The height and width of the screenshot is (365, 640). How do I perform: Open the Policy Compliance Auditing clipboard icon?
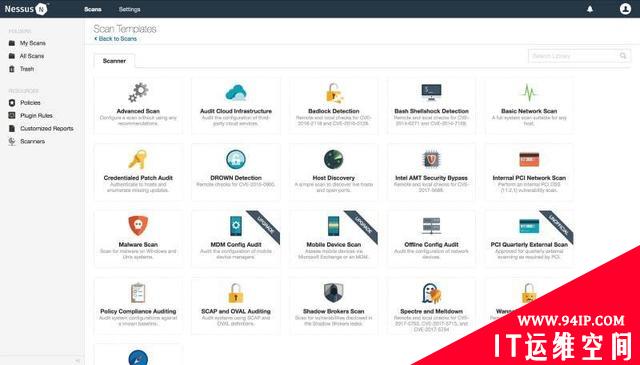click(138, 293)
